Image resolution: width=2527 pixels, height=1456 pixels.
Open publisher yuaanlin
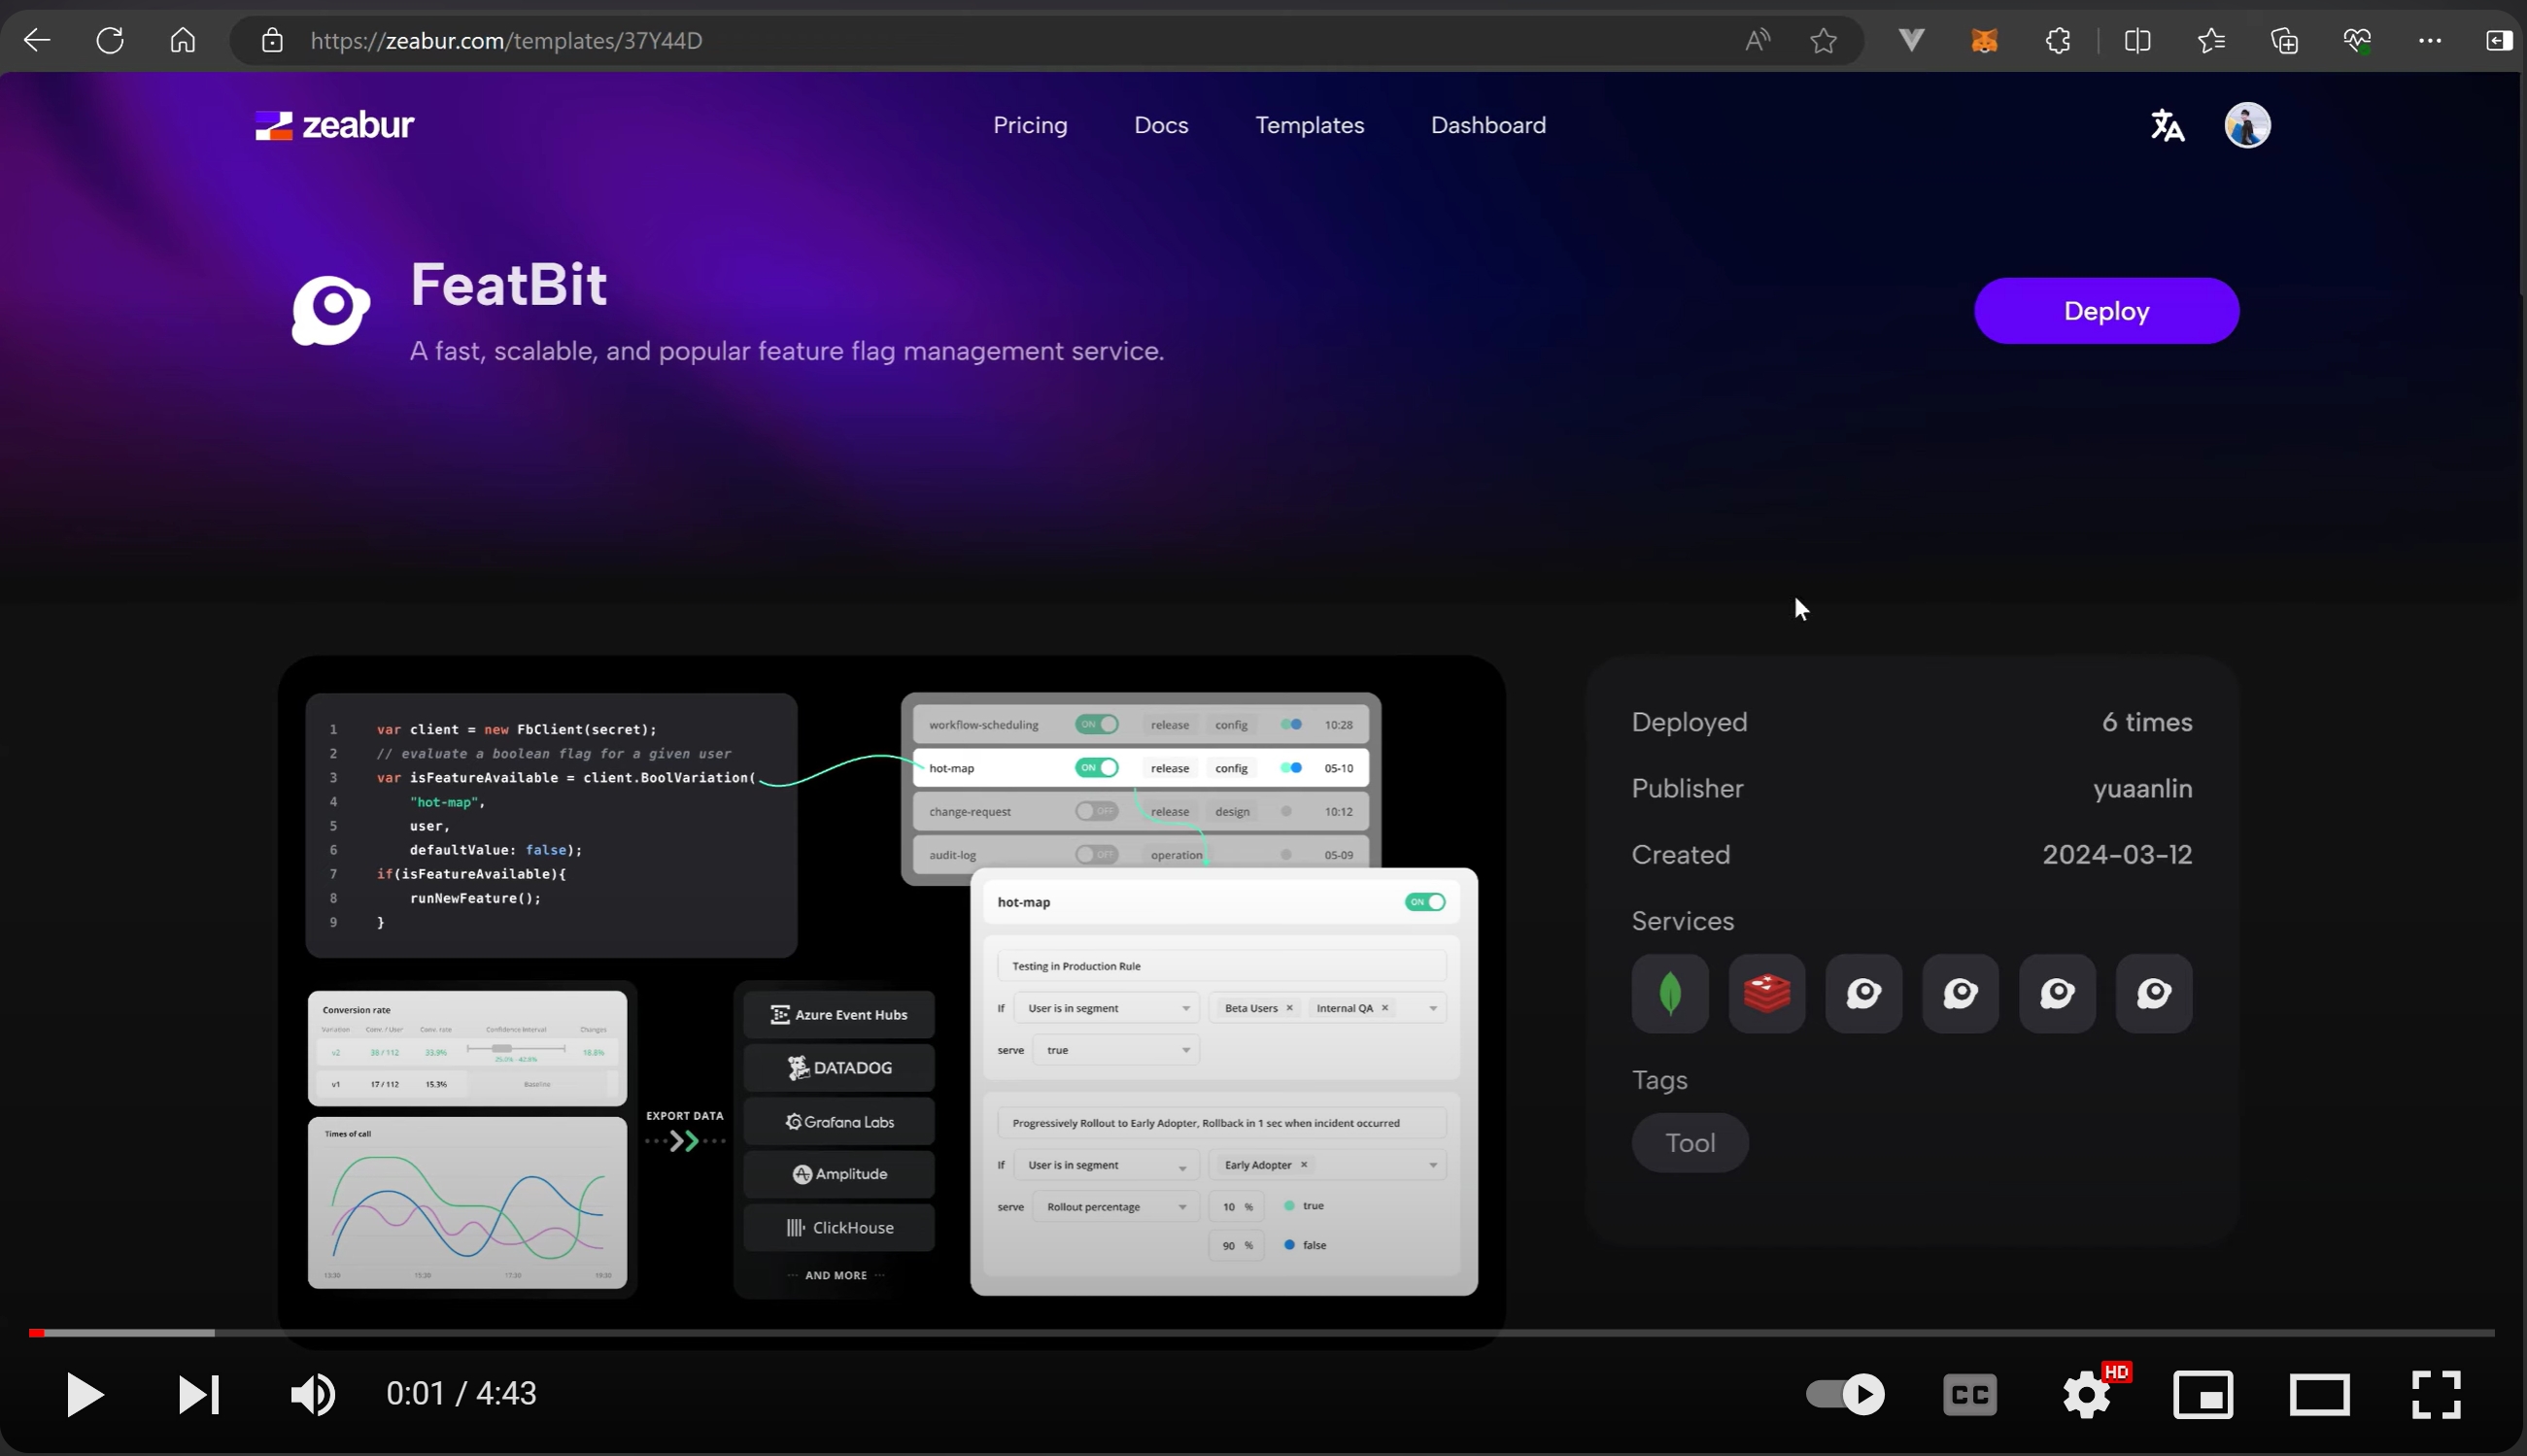coord(2142,788)
